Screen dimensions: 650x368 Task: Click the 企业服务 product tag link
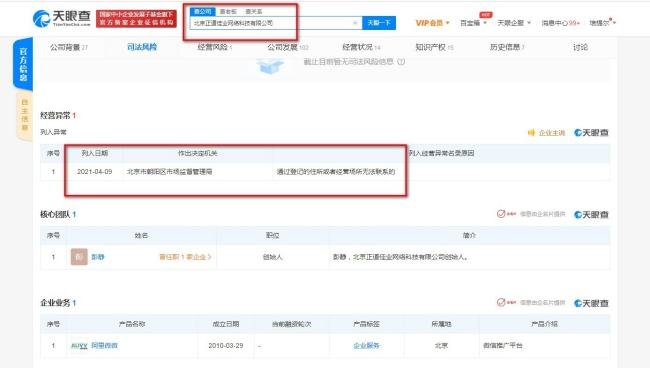(366, 346)
